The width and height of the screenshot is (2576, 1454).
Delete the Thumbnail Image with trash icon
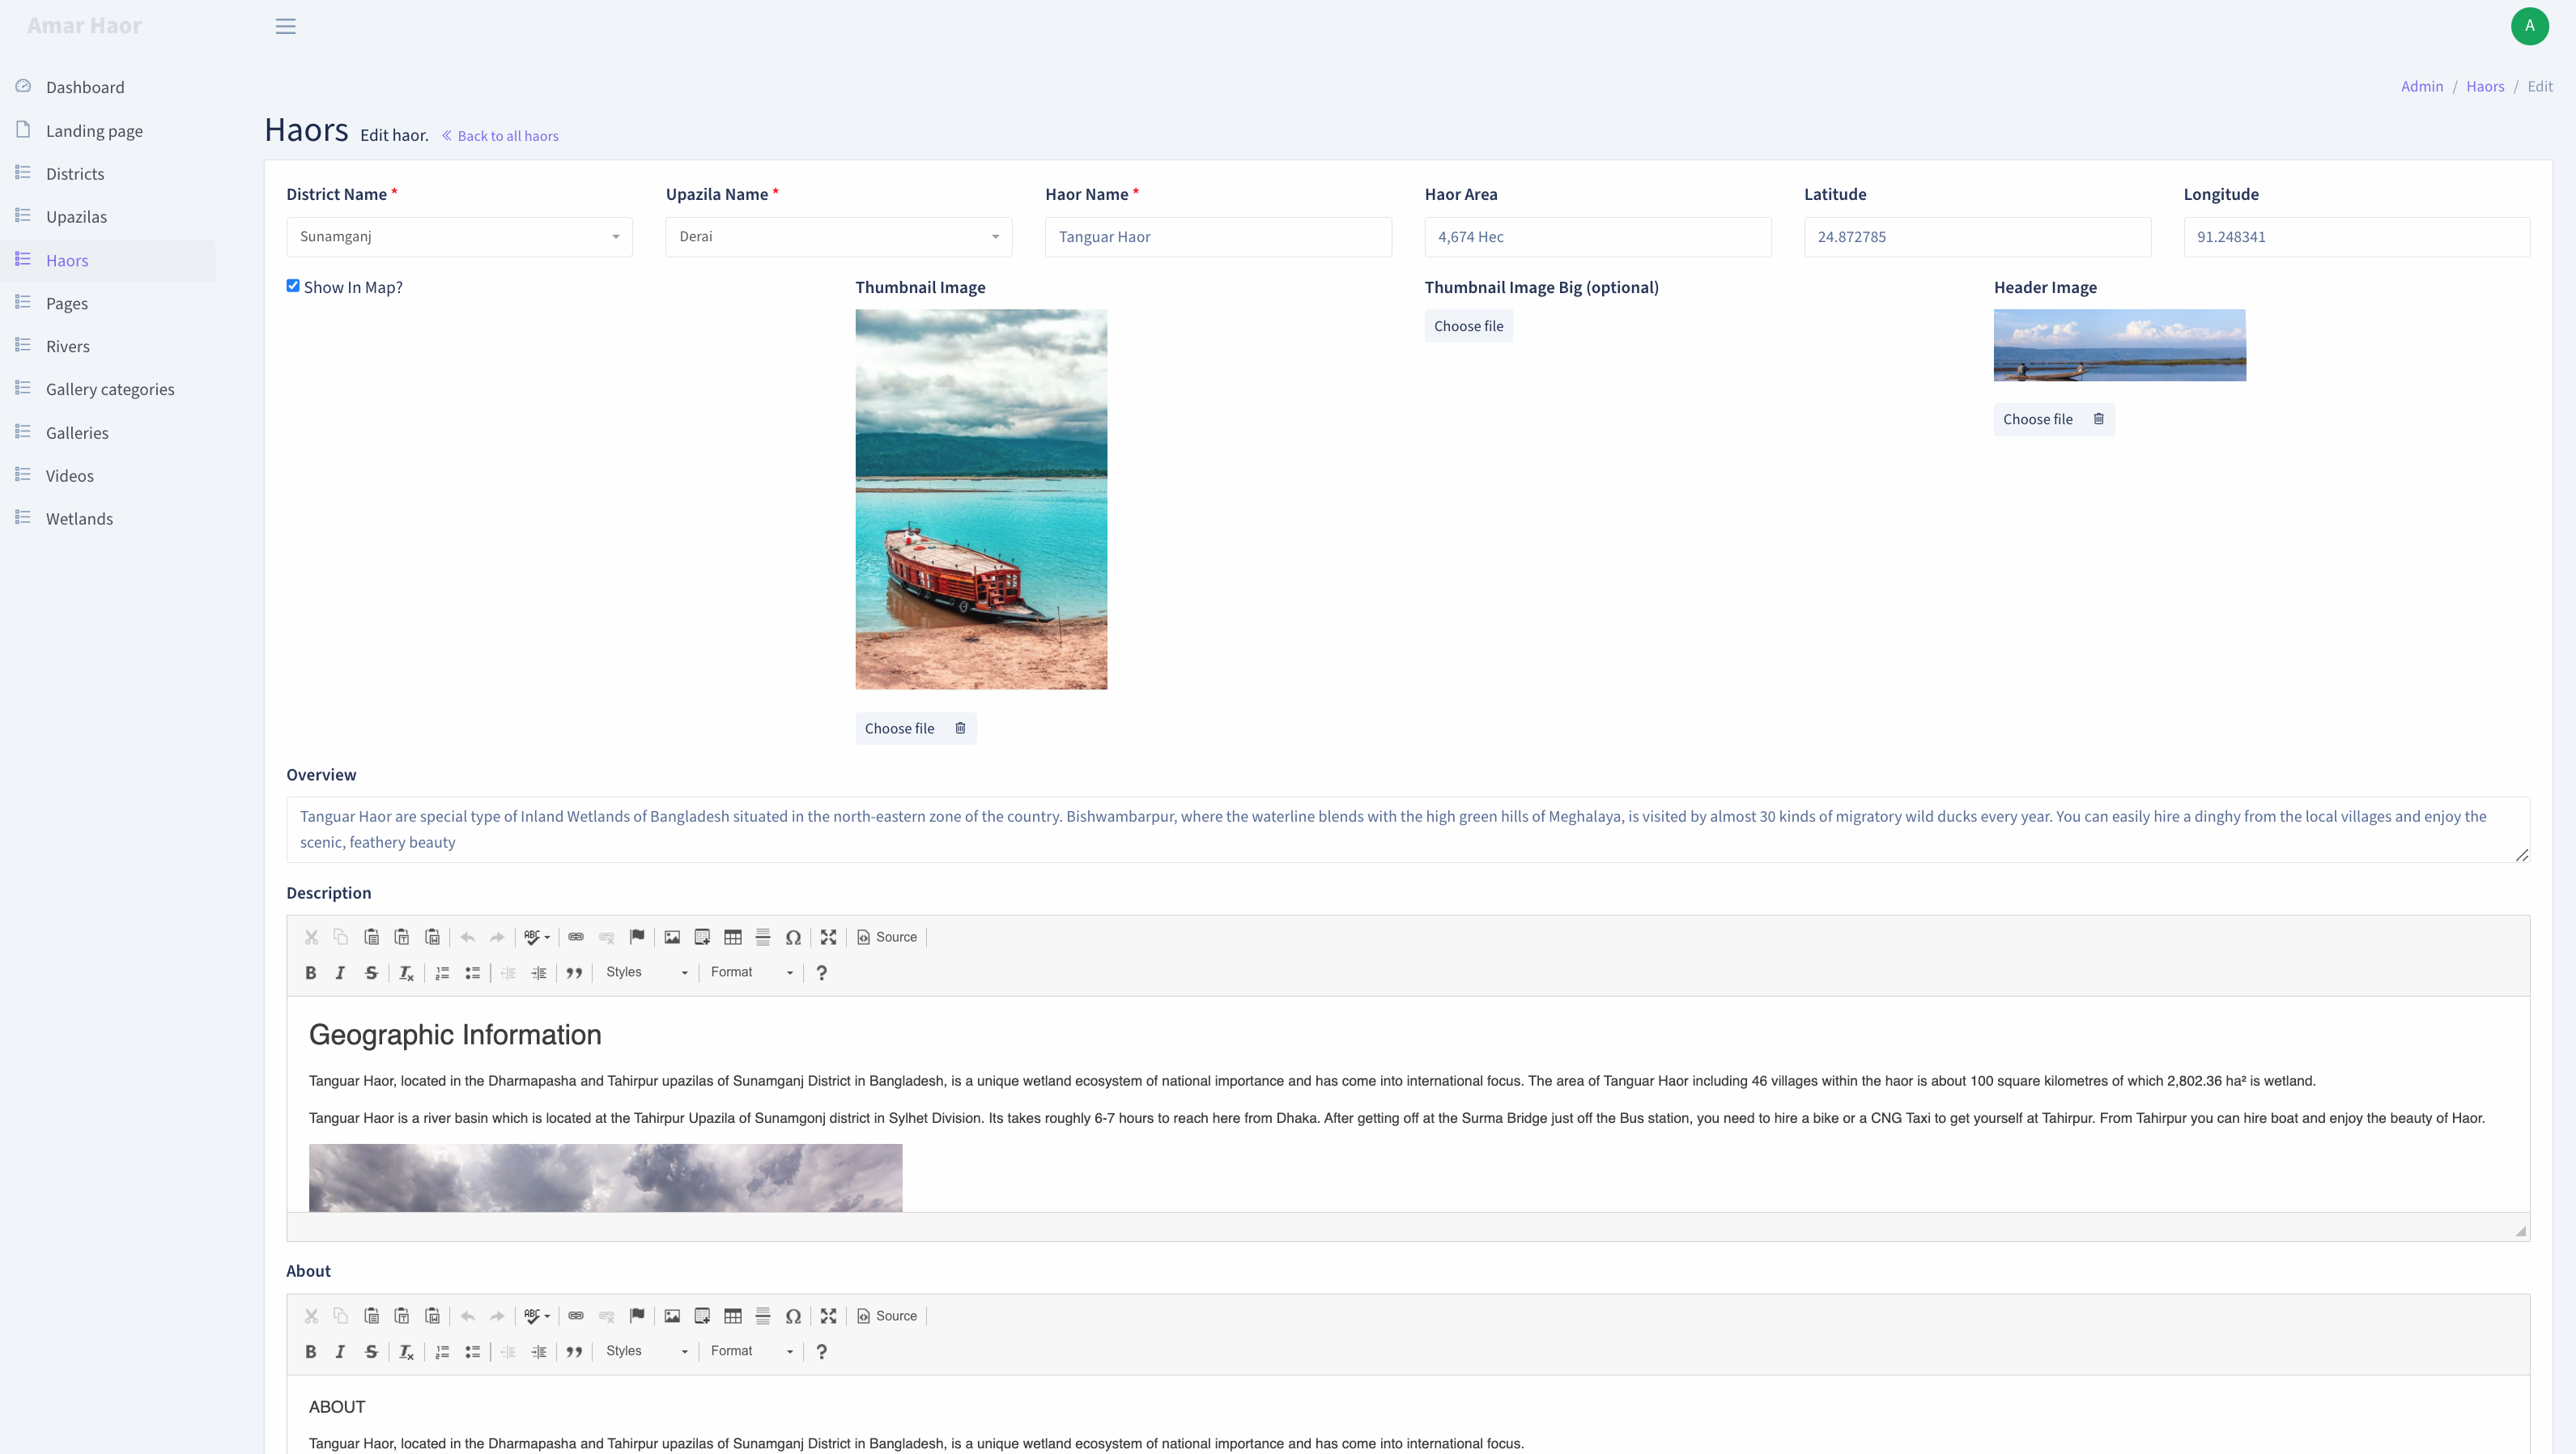click(x=960, y=728)
